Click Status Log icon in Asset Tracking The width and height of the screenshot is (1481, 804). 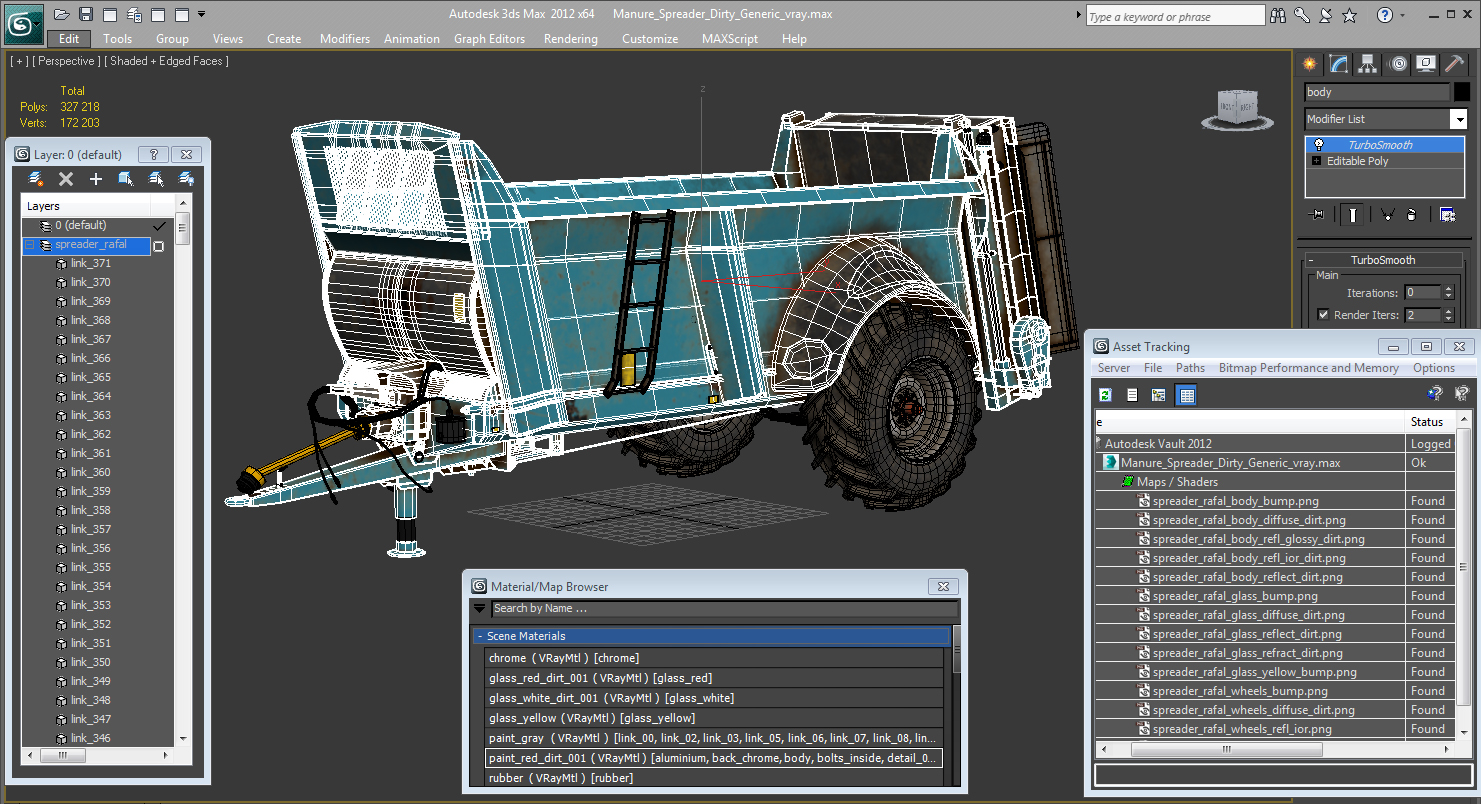[1132, 395]
